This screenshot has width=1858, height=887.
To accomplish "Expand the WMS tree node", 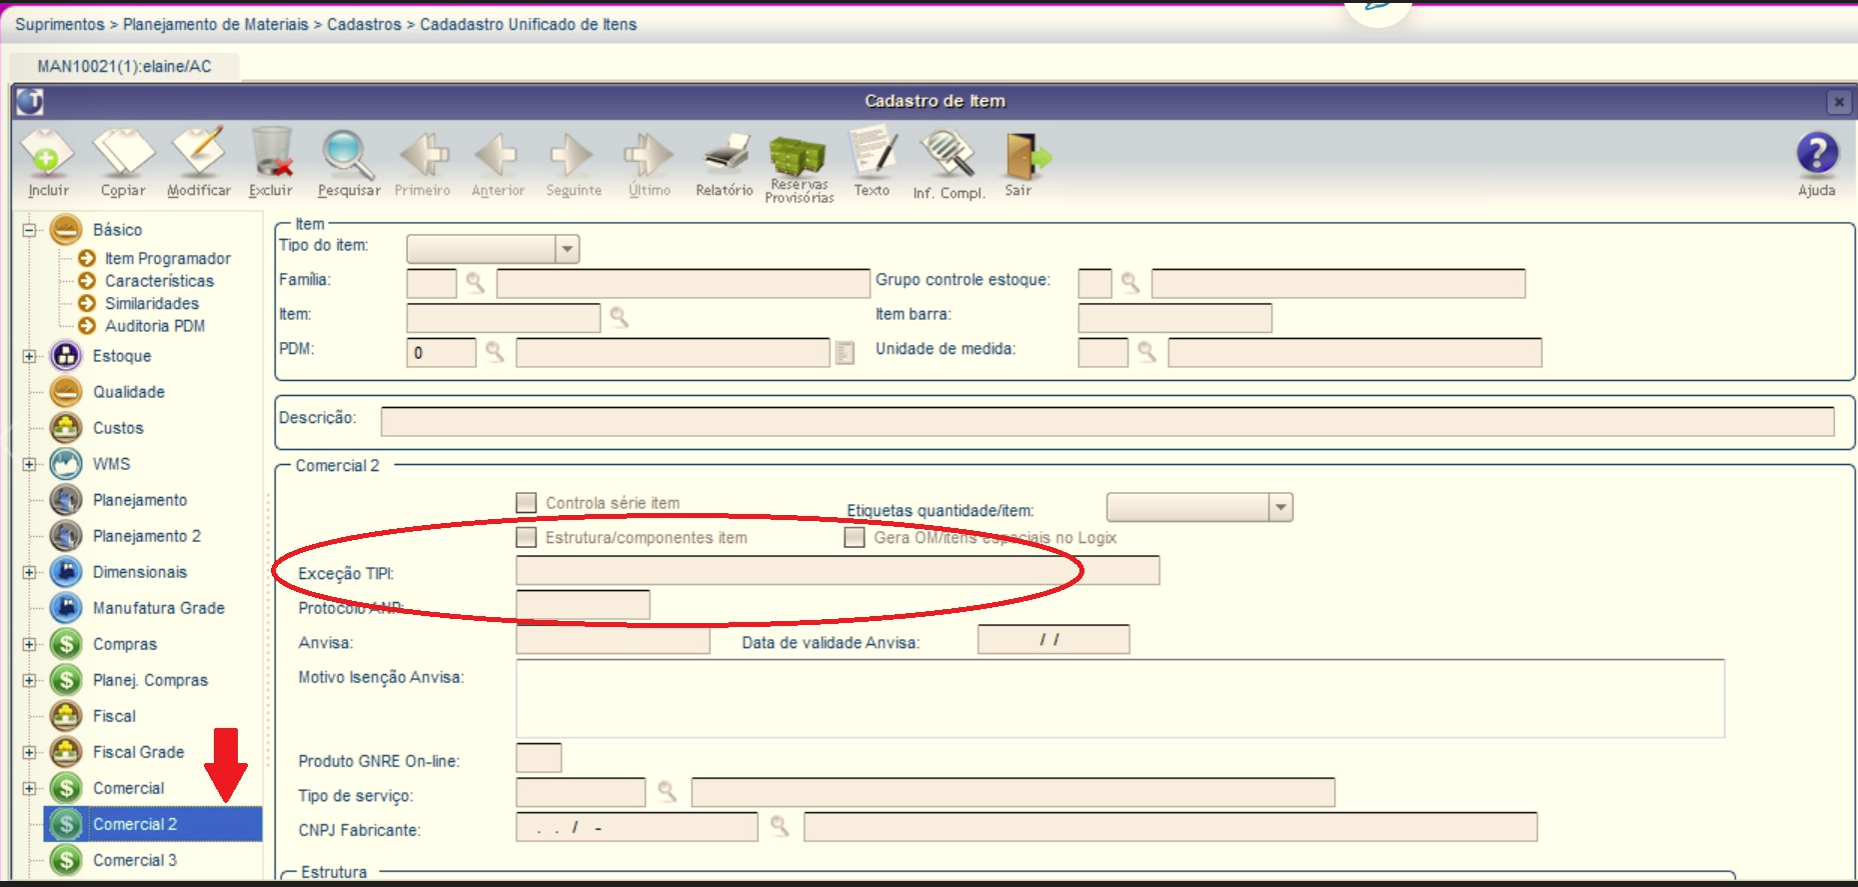I will (30, 464).
